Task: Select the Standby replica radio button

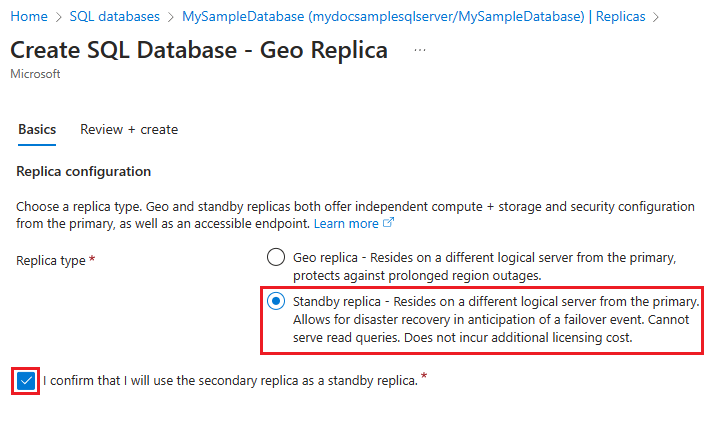Action: [x=276, y=301]
